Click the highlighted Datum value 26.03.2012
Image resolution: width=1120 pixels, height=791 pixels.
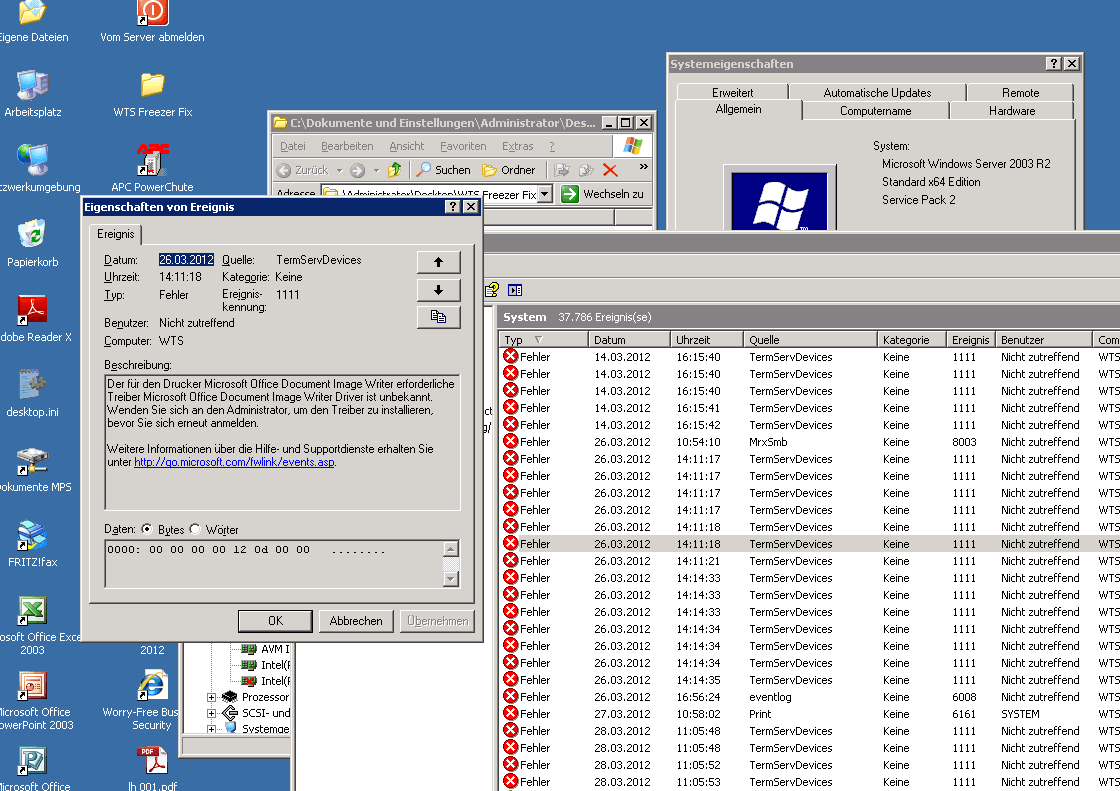point(186,260)
